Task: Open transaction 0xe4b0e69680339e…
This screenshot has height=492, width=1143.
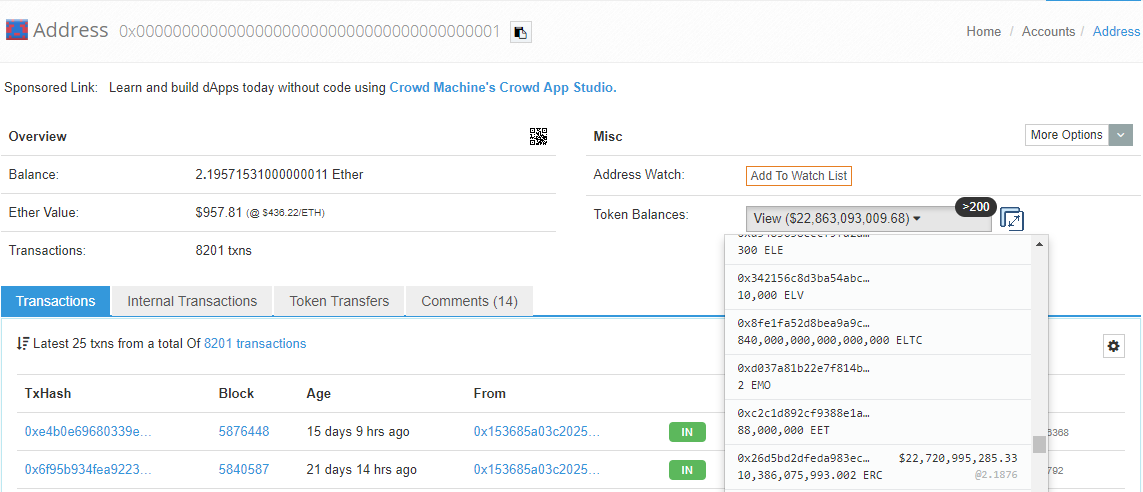Action: point(88,432)
